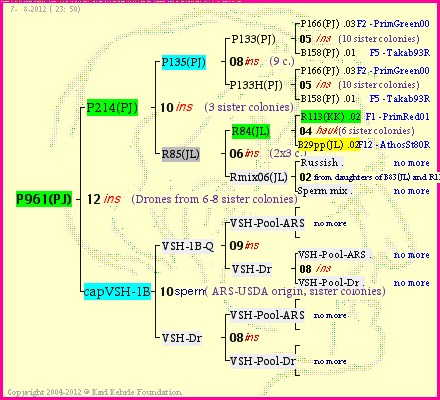Click the '08 ins (9 c.)' line

(262, 61)
